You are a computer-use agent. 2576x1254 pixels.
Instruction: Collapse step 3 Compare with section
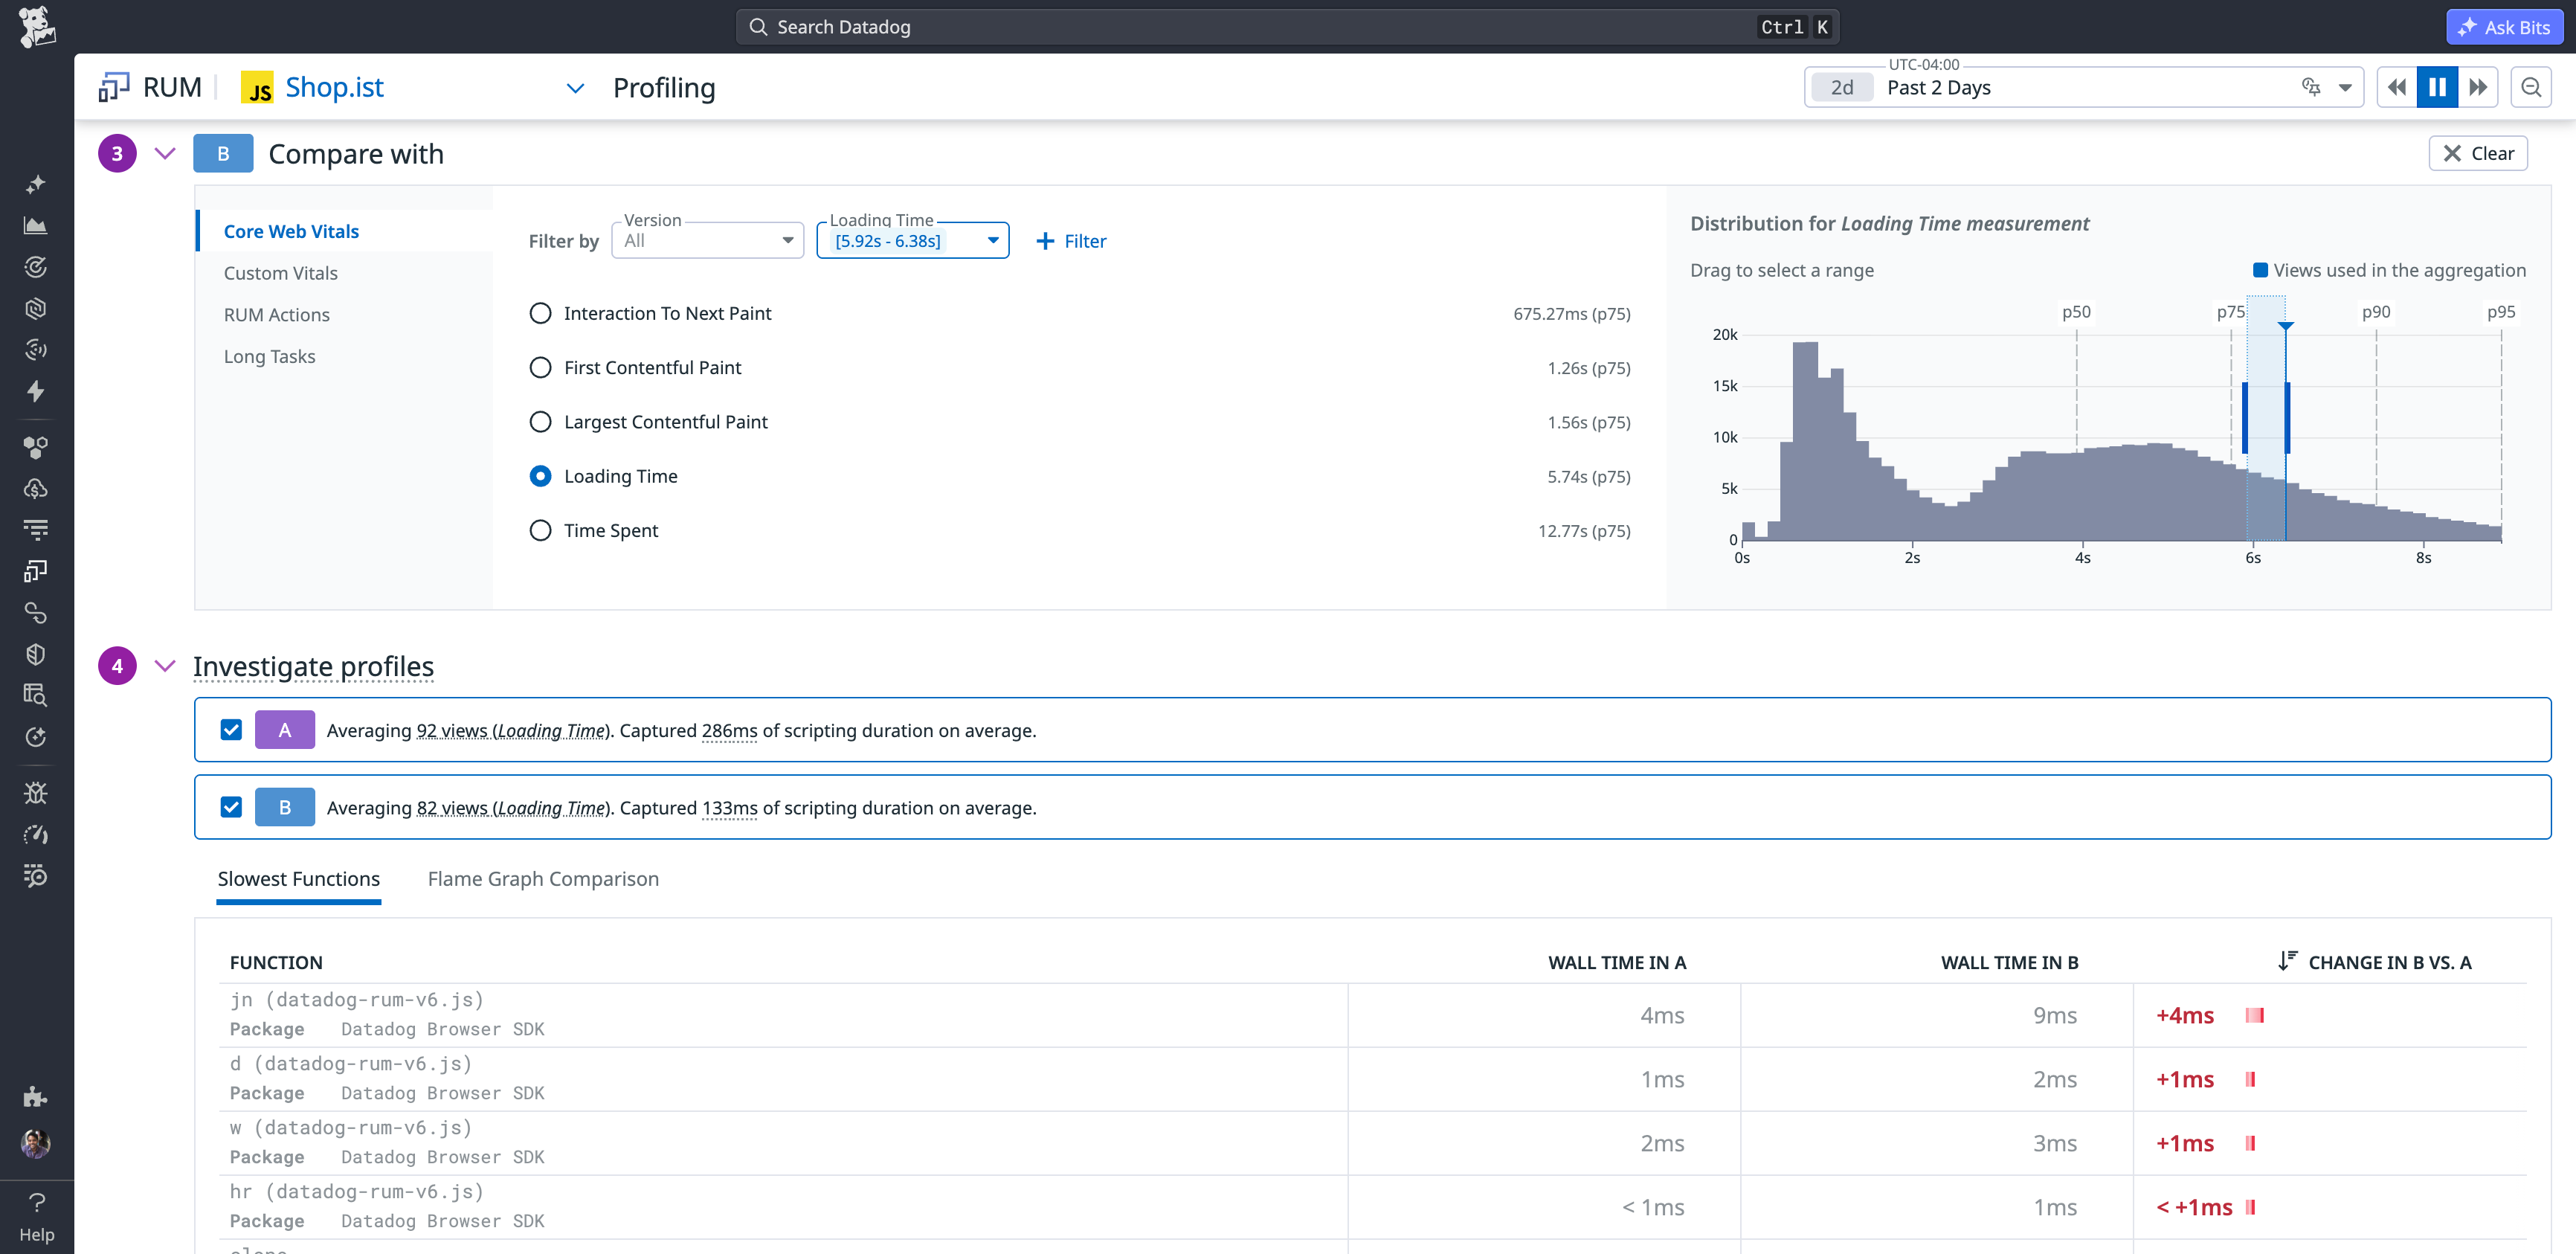165,153
